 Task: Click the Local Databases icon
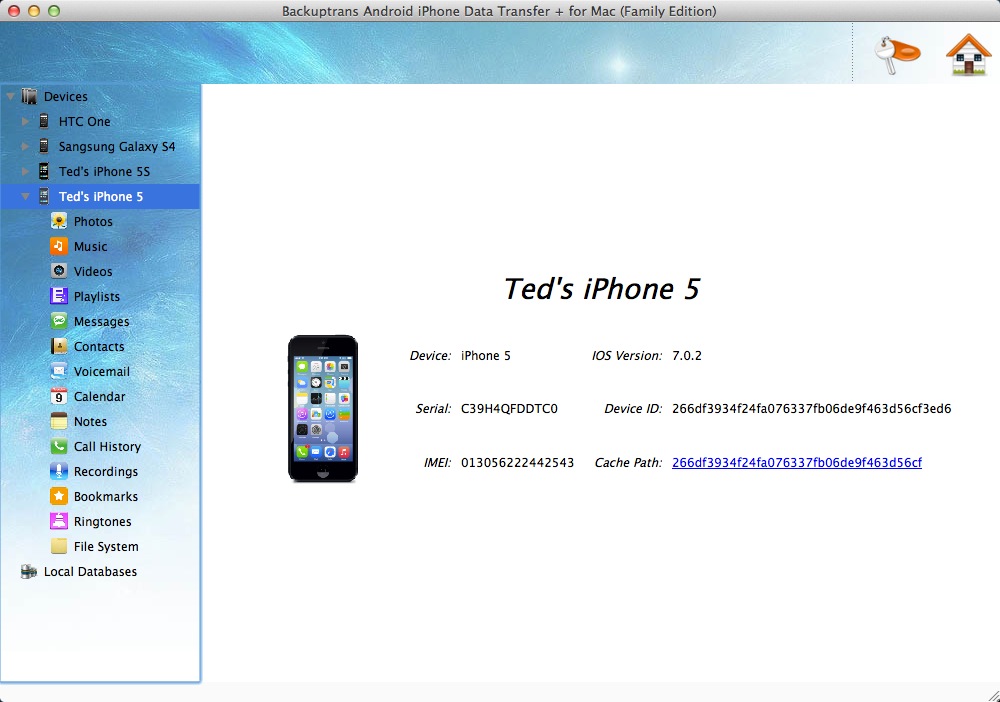(x=29, y=571)
